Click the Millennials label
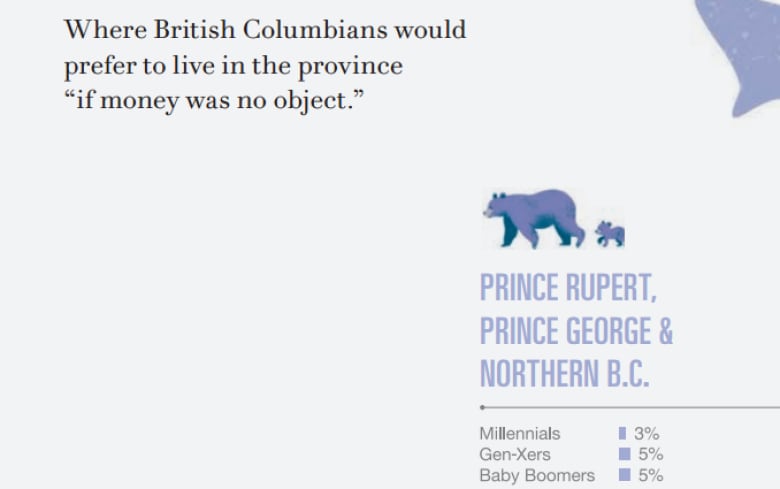The image size is (780, 489). click(519, 433)
